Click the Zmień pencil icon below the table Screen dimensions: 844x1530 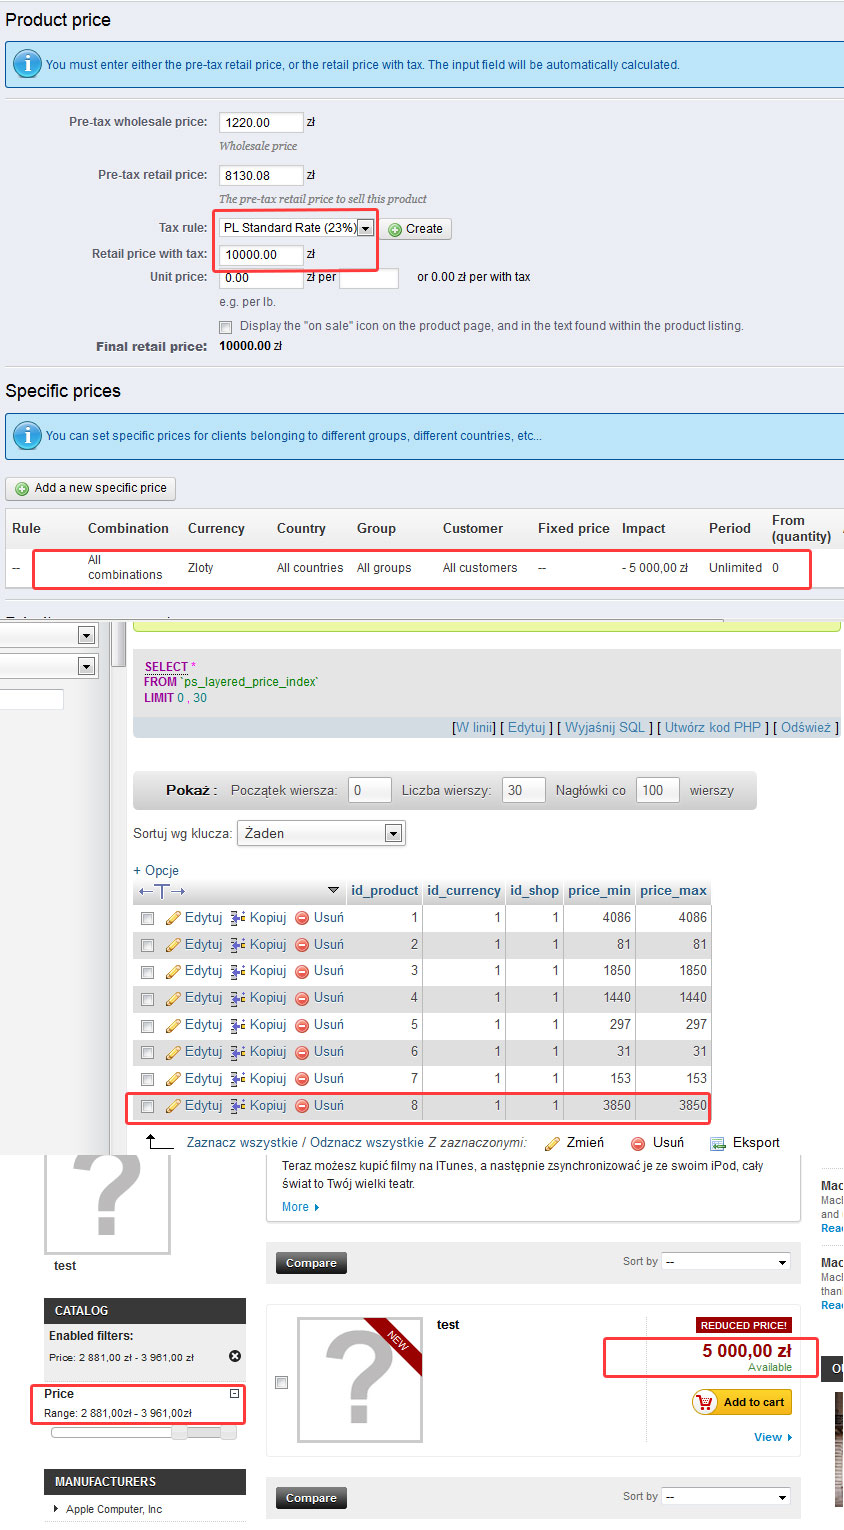click(x=552, y=1143)
